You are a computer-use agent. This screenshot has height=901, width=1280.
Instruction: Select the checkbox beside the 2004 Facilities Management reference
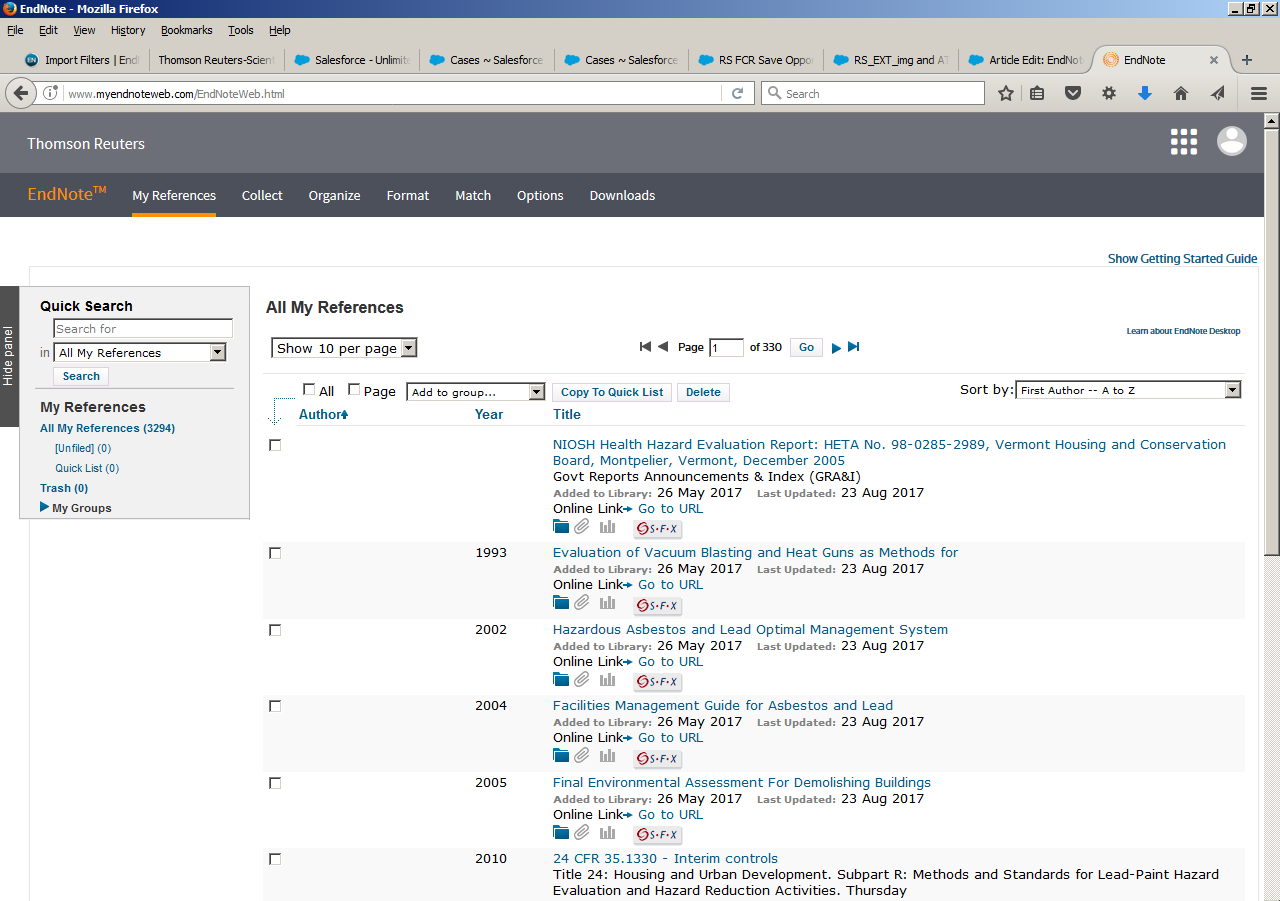coord(275,706)
